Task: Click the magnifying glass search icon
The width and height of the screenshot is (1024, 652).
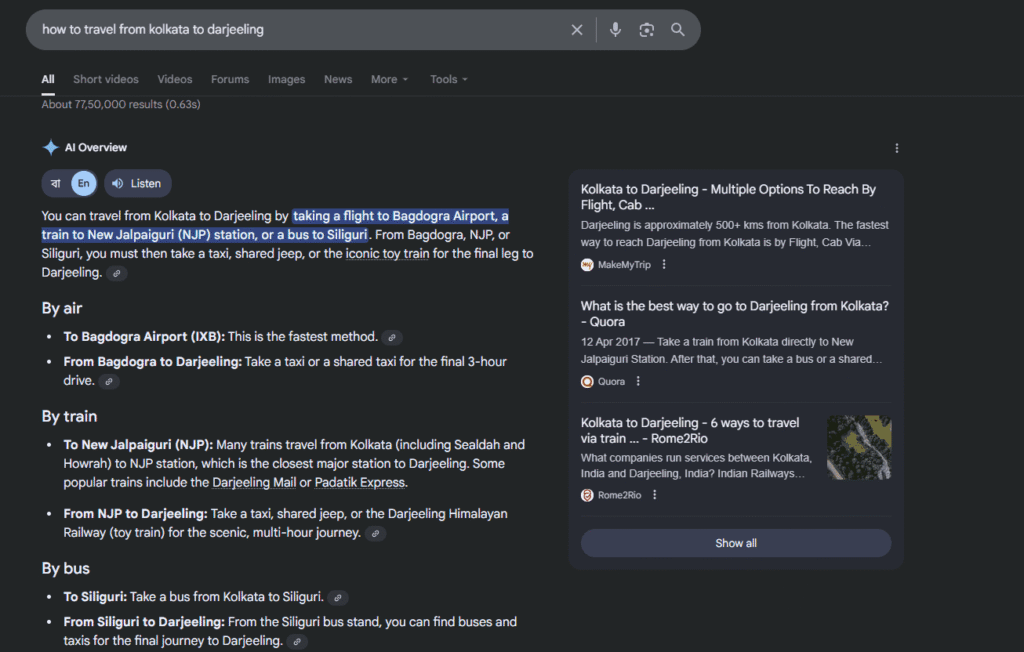Action: coord(678,30)
